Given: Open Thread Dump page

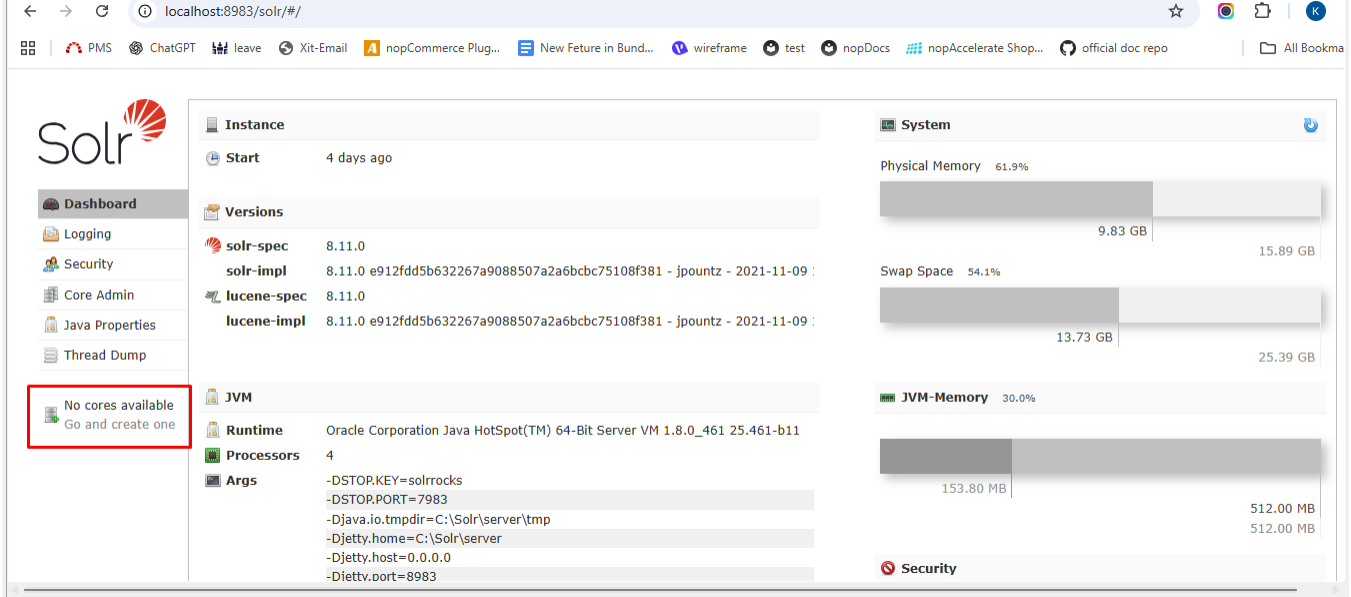Looking at the screenshot, I should pyautogui.click(x=104, y=355).
